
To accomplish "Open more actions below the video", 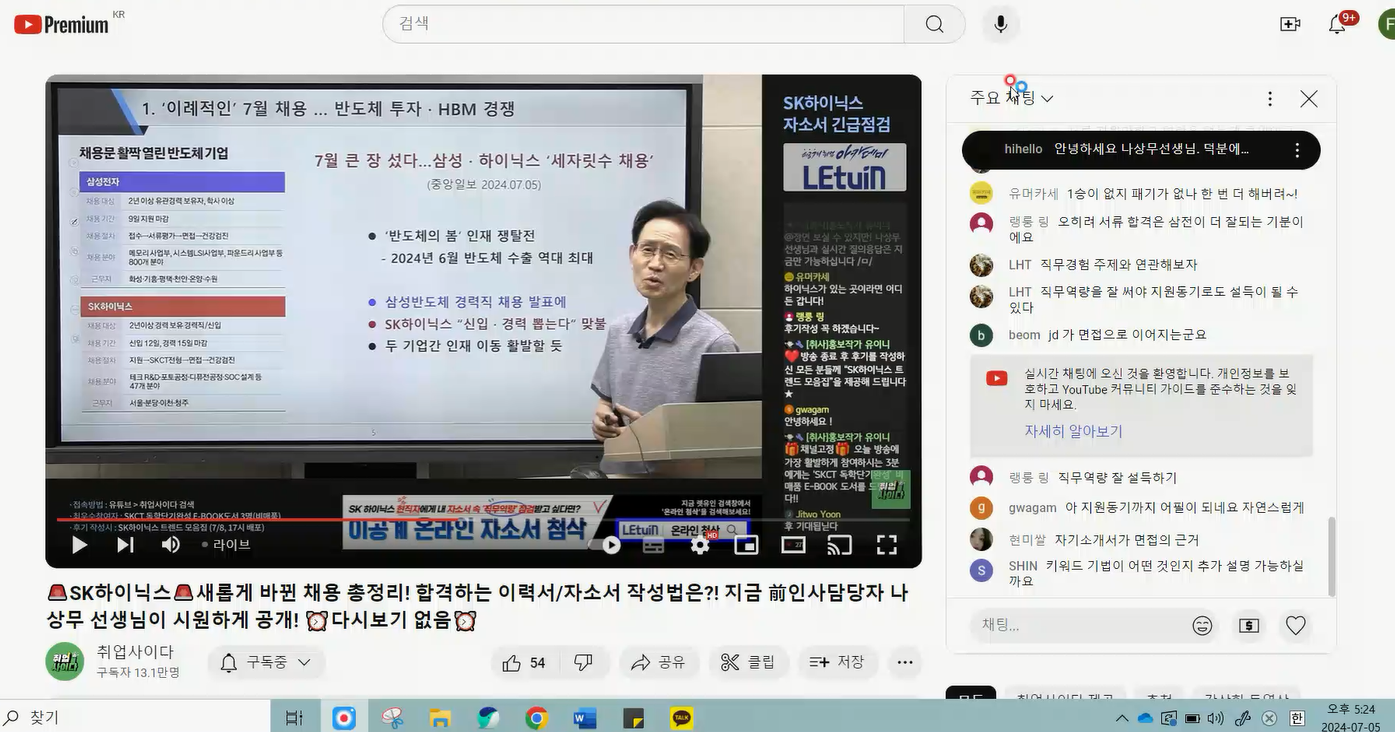I will click(905, 662).
